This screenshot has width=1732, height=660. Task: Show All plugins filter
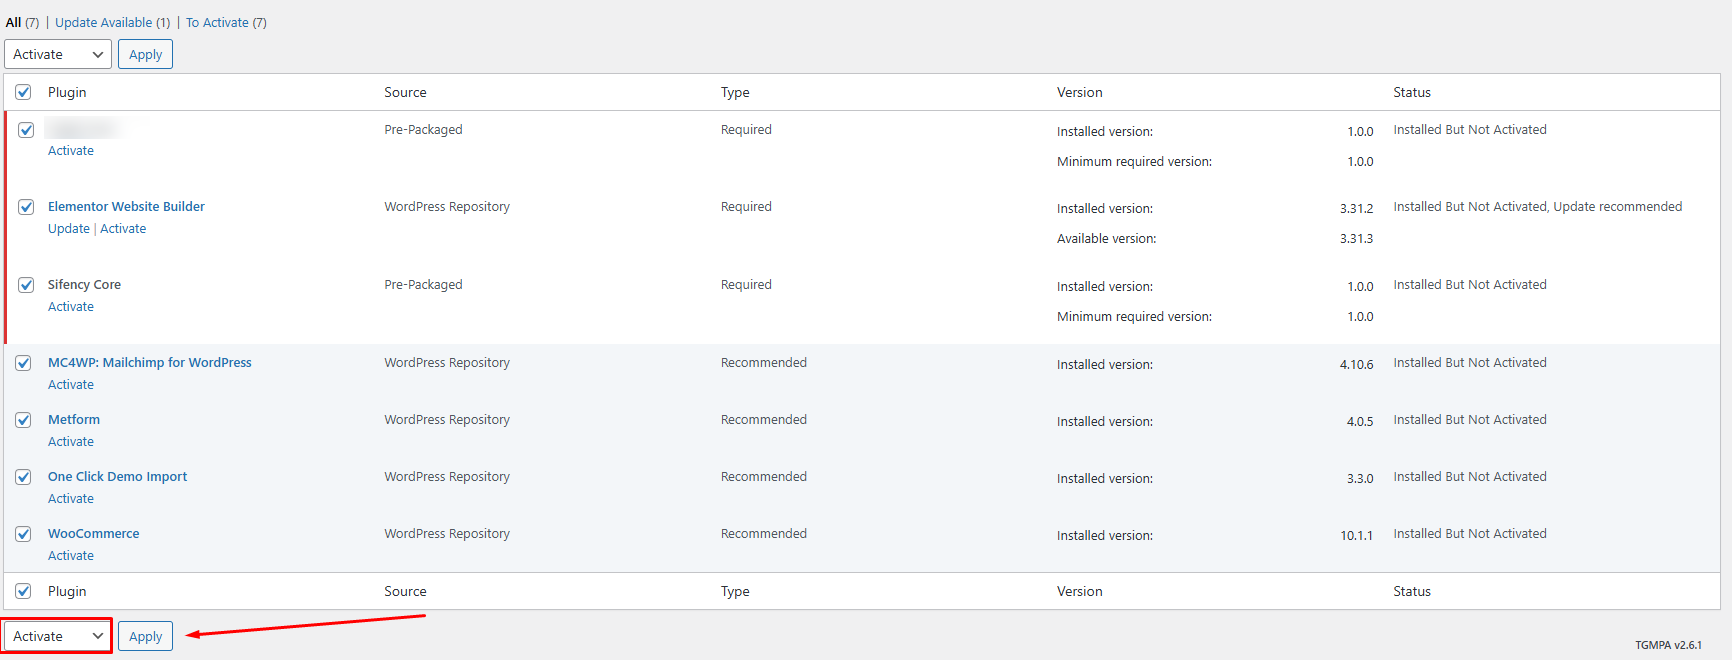(x=14, y=22)
